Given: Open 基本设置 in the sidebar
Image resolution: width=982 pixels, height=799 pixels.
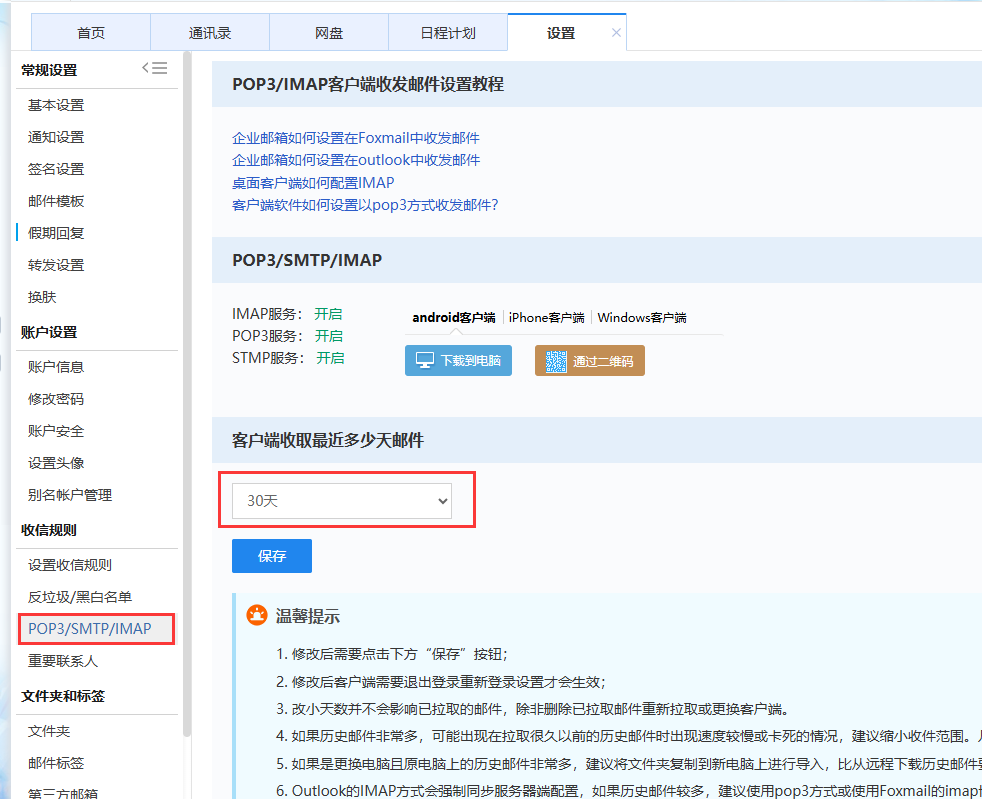Looking at the screenshot, I should coord(56,105).
